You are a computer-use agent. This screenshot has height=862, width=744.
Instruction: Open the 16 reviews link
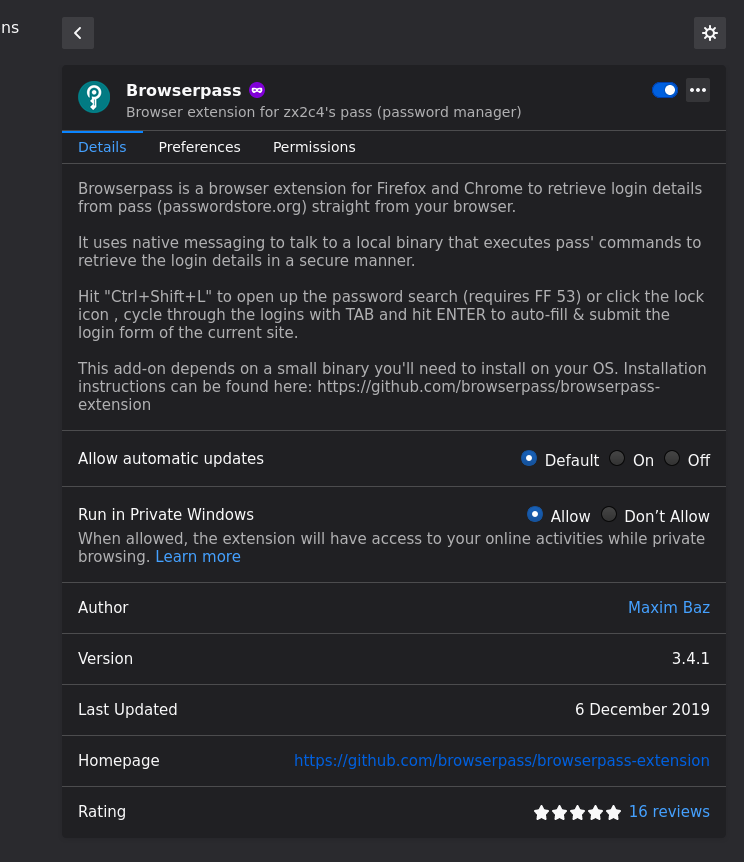[x=669, y=812]
